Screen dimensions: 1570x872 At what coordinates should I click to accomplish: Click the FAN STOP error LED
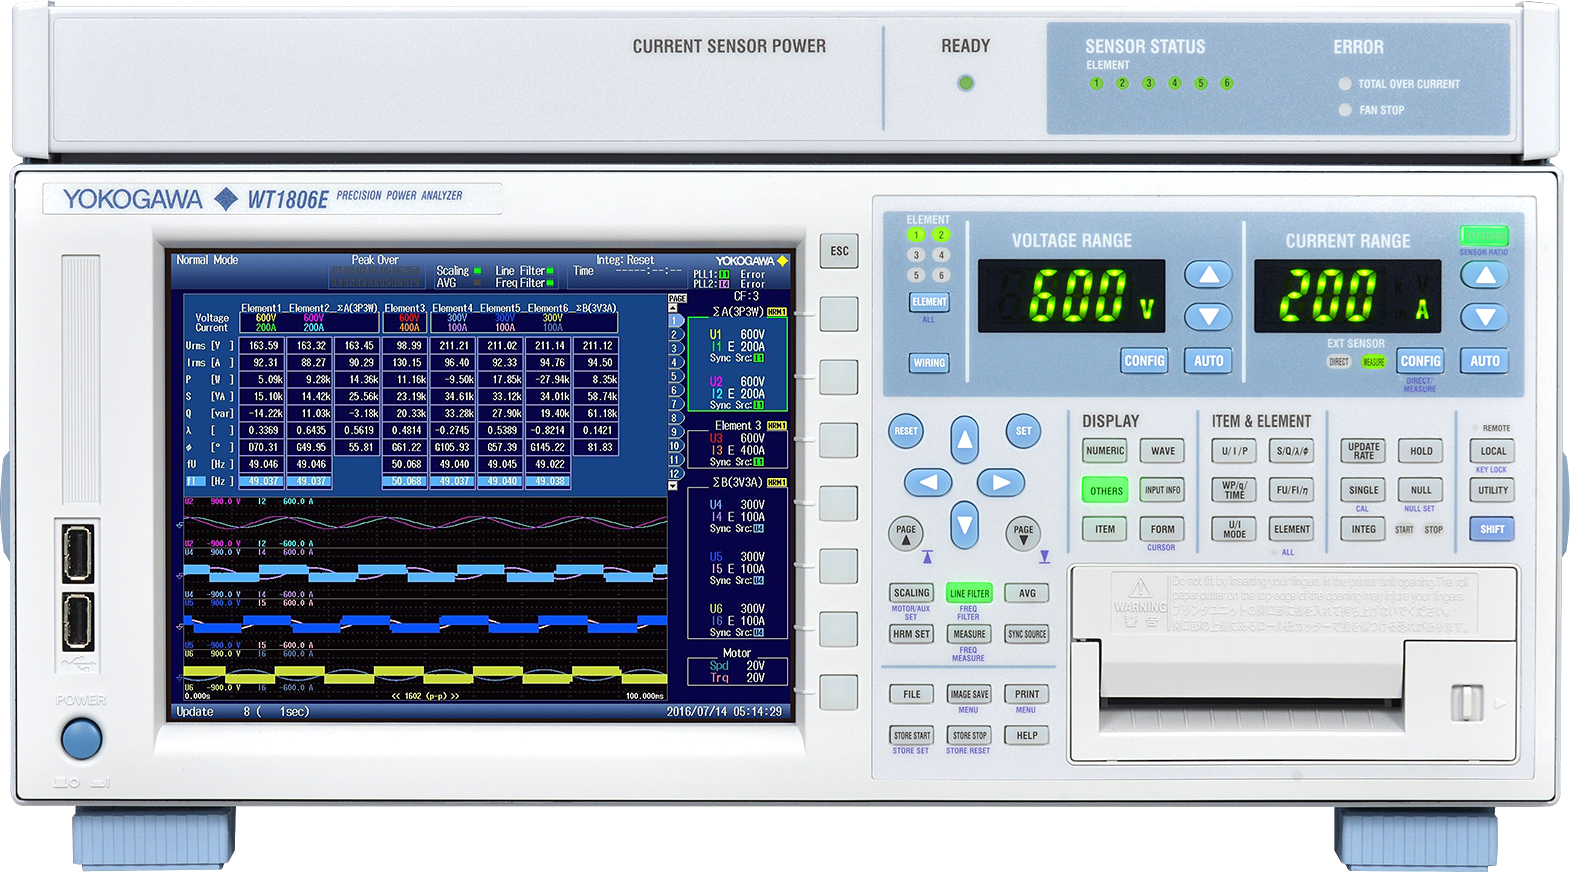[1345, 110]
